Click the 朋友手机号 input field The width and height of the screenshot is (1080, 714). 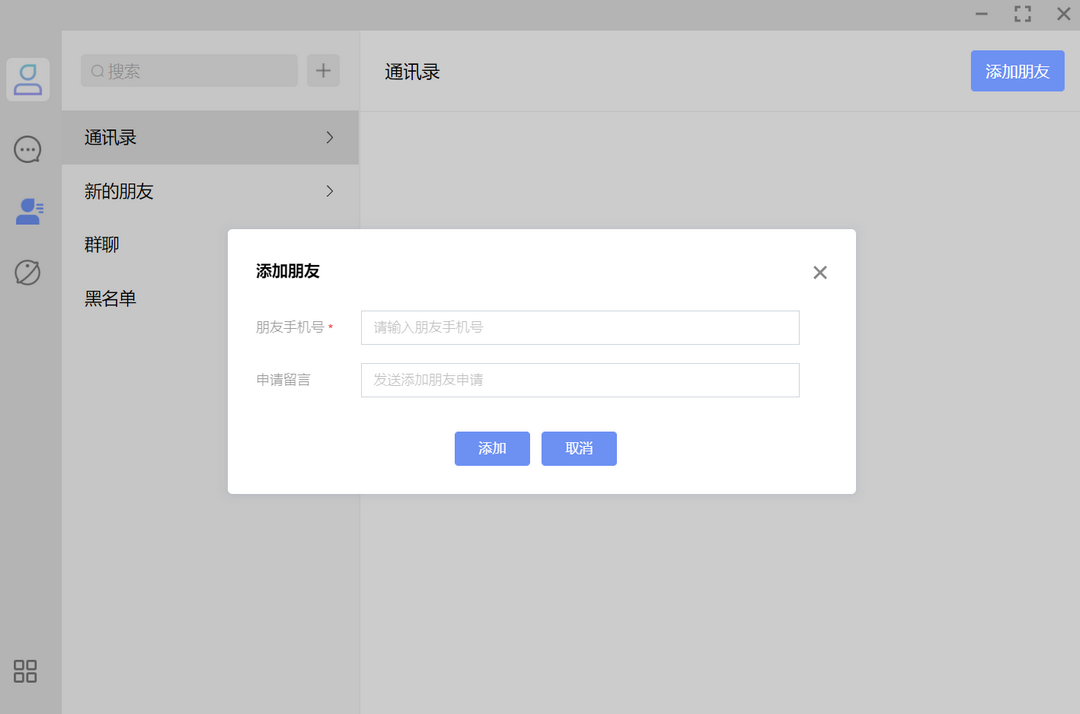pyautogui.click(x=579, y=327)
